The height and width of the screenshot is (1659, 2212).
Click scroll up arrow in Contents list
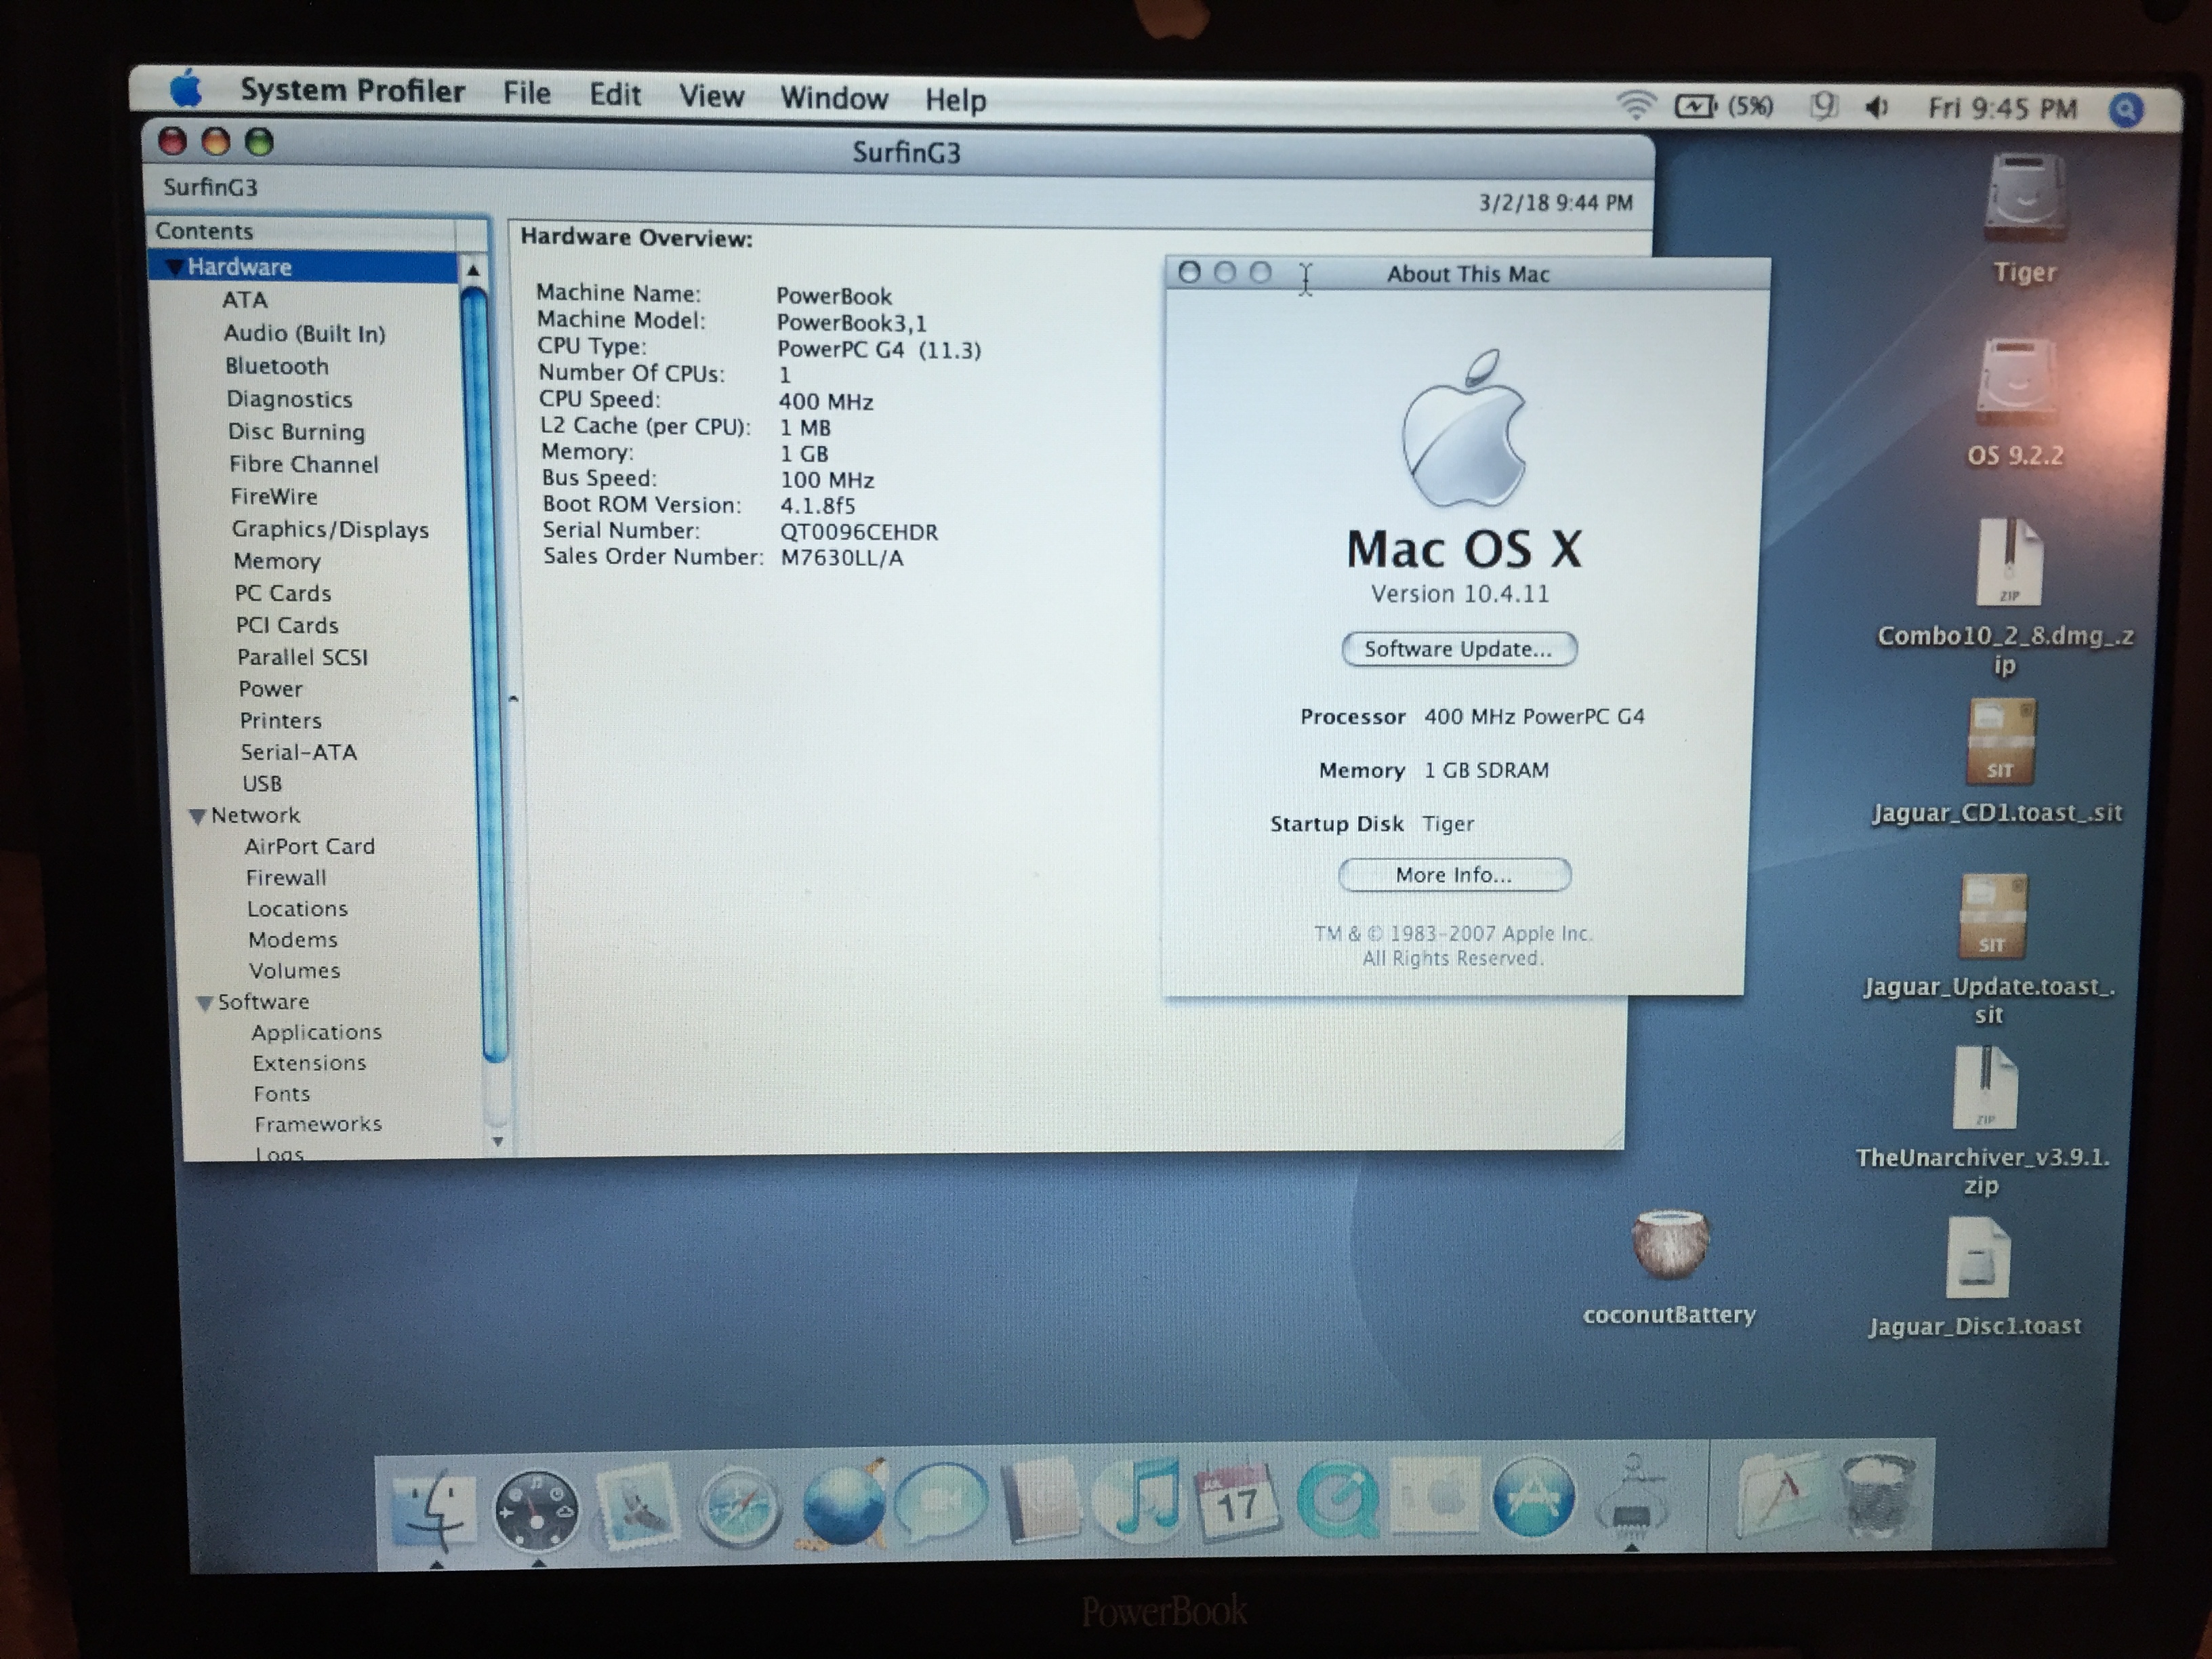point(473,270)
